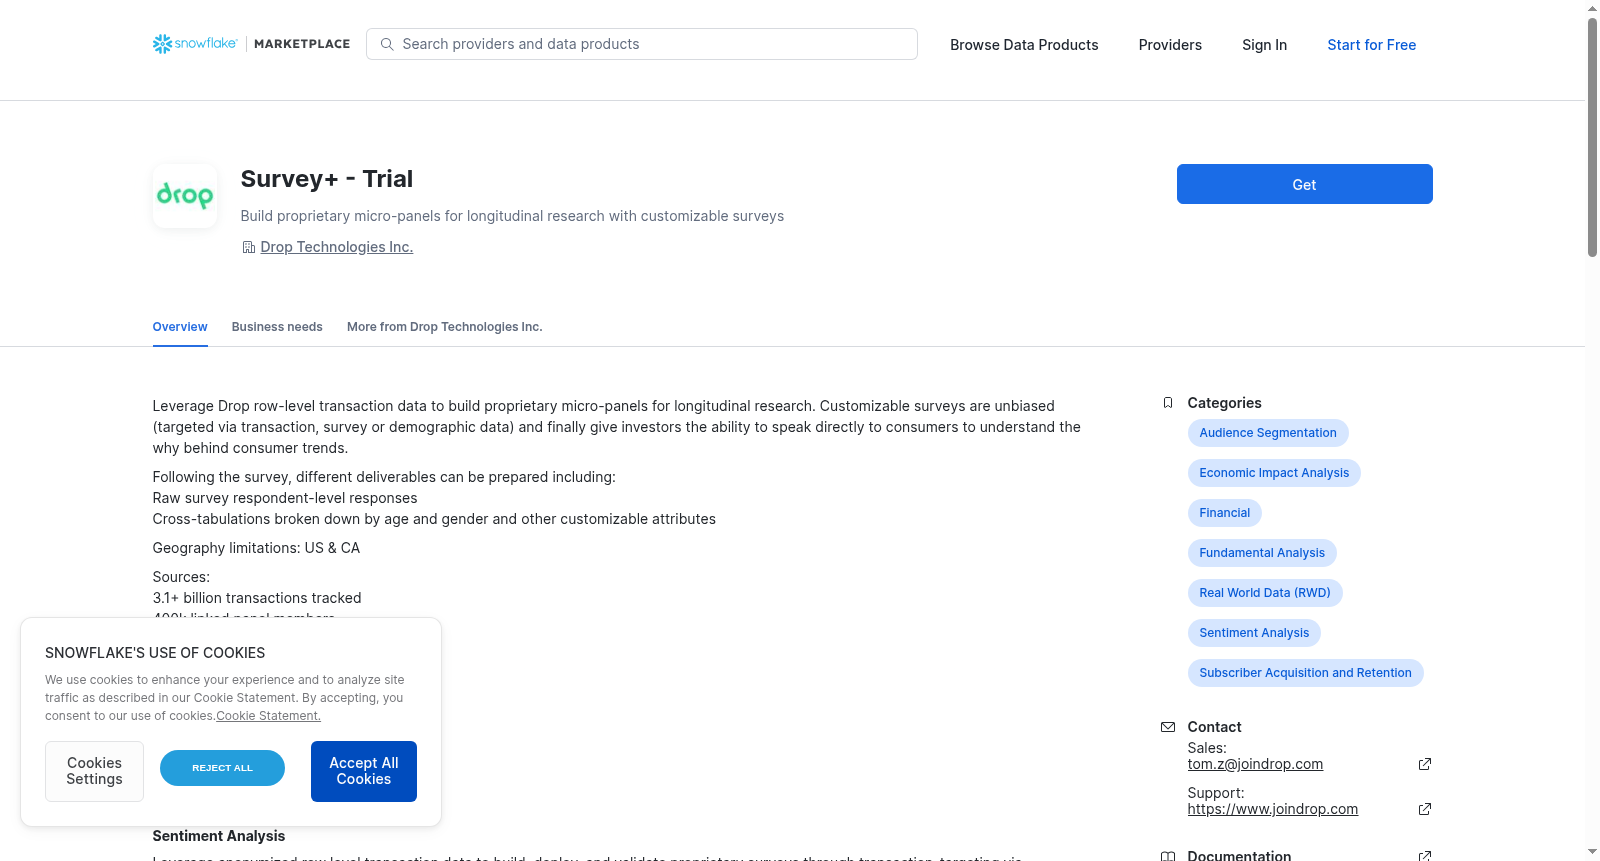
Task: Click the Snowflake logo
Action: point(195,44)
